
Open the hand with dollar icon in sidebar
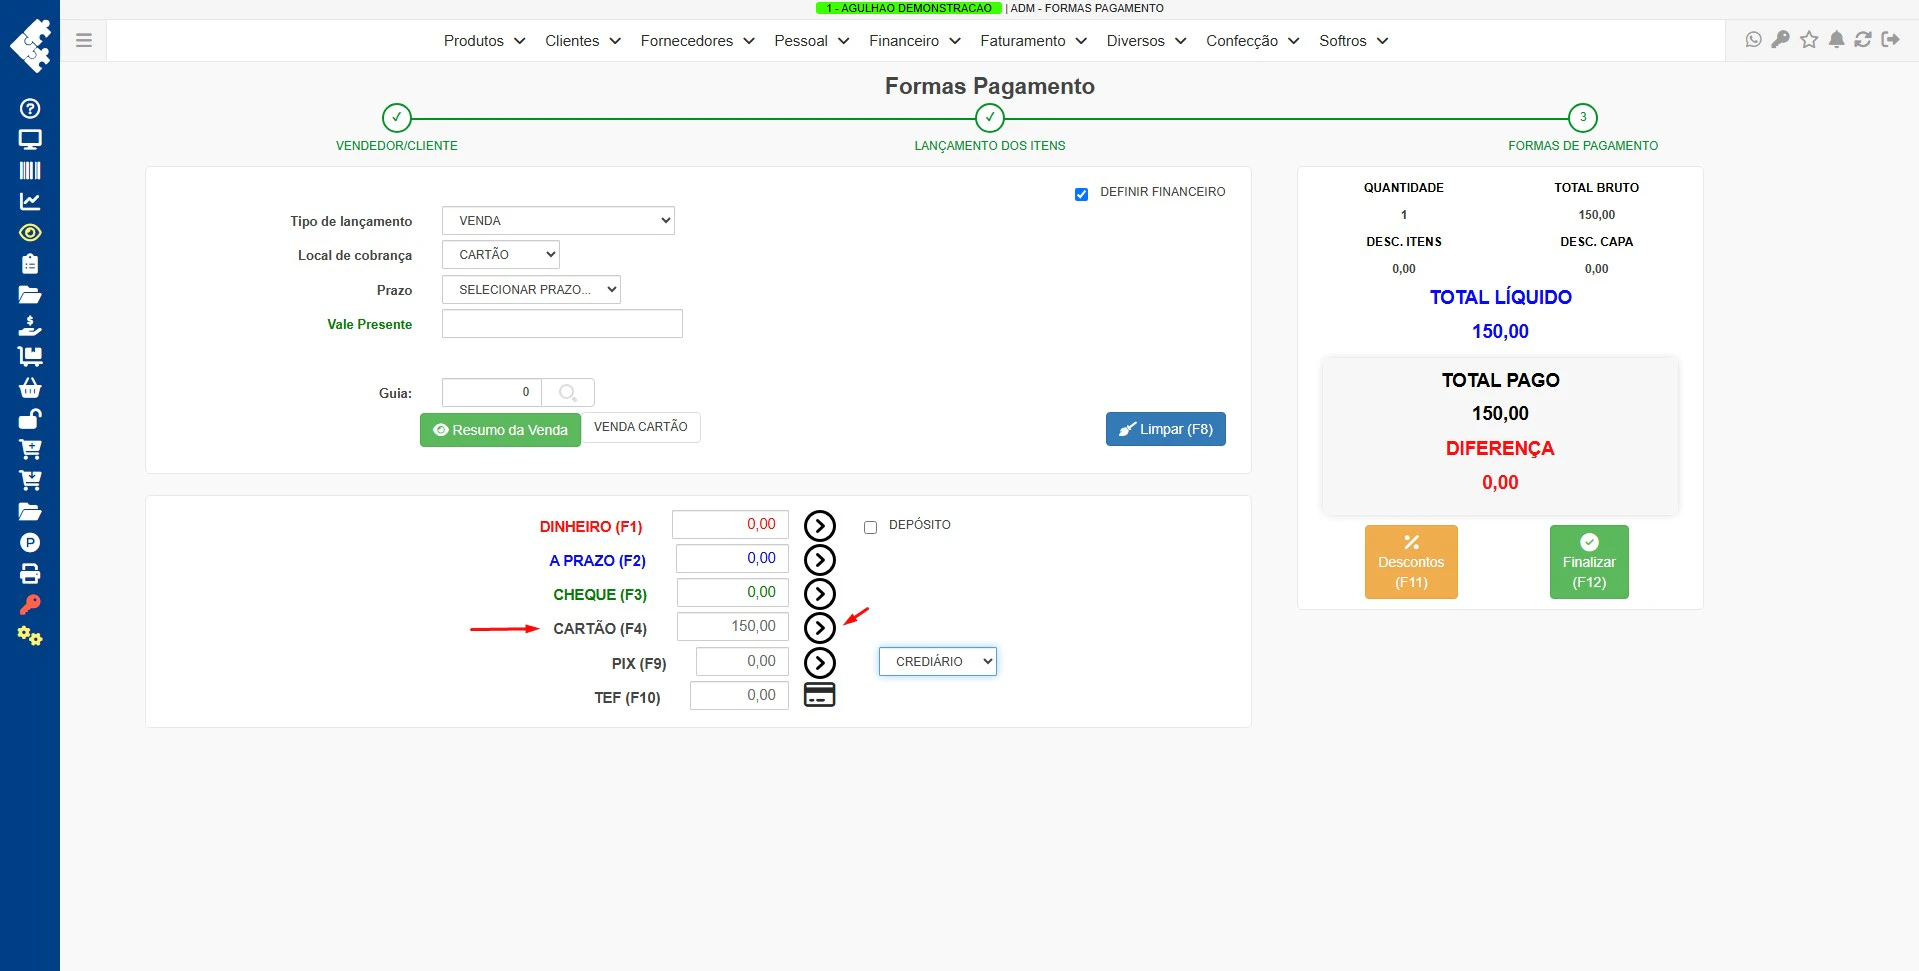click(30, 325)
